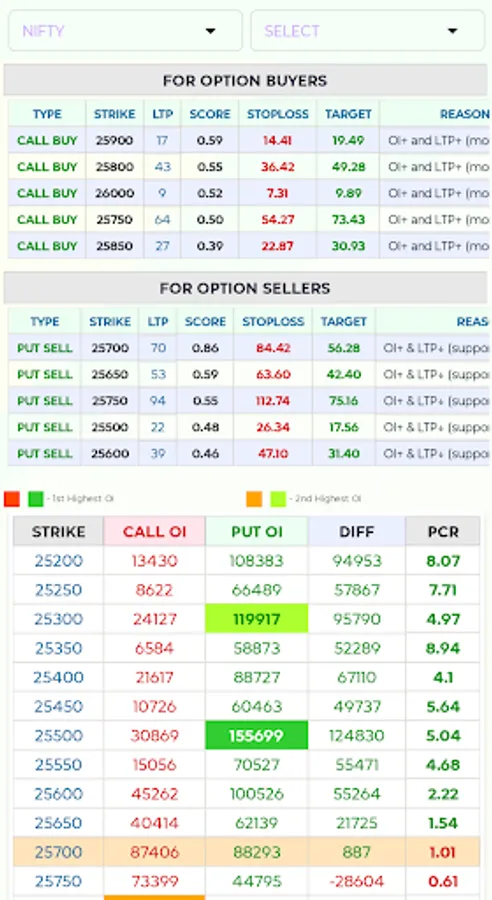This screenshot has width=492, height=900.
Task: Click highlighted PUT OI value 119917
Action: [257, 619]
